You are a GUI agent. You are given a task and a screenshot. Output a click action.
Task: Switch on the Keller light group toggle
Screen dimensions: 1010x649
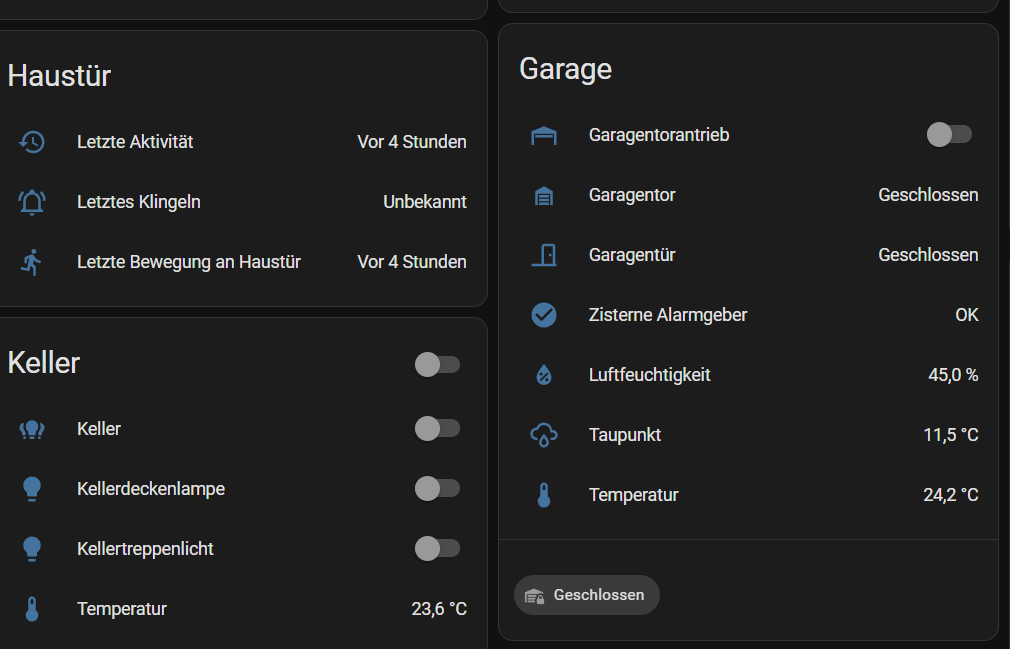437,429
